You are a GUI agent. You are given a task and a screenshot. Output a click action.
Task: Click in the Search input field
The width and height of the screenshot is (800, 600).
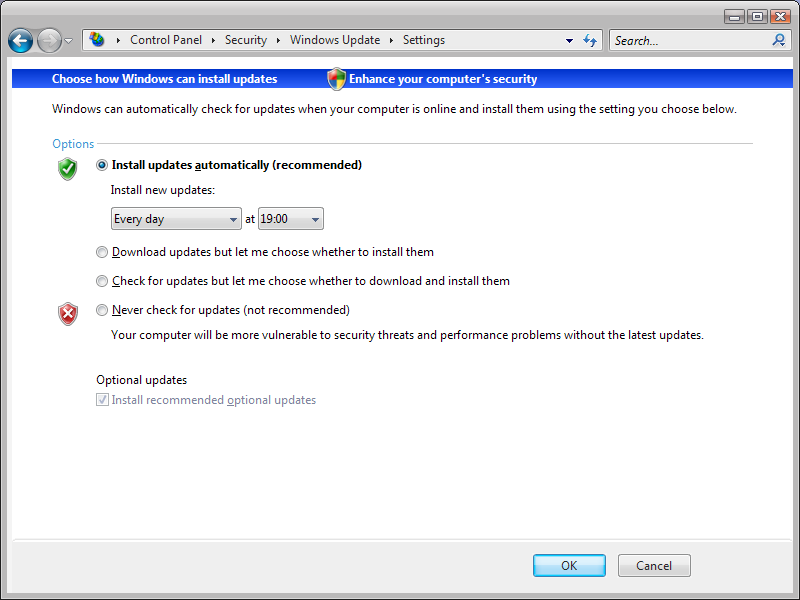click(x=691, y=40)
